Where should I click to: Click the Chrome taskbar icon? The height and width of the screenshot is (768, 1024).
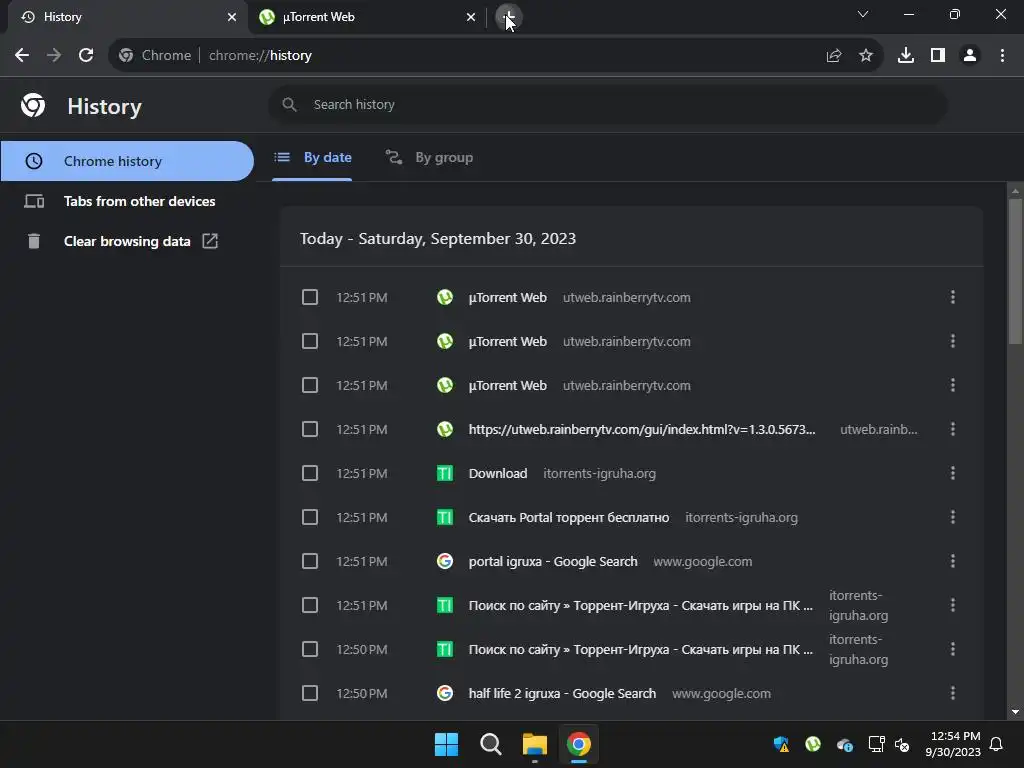click(579, 744)
